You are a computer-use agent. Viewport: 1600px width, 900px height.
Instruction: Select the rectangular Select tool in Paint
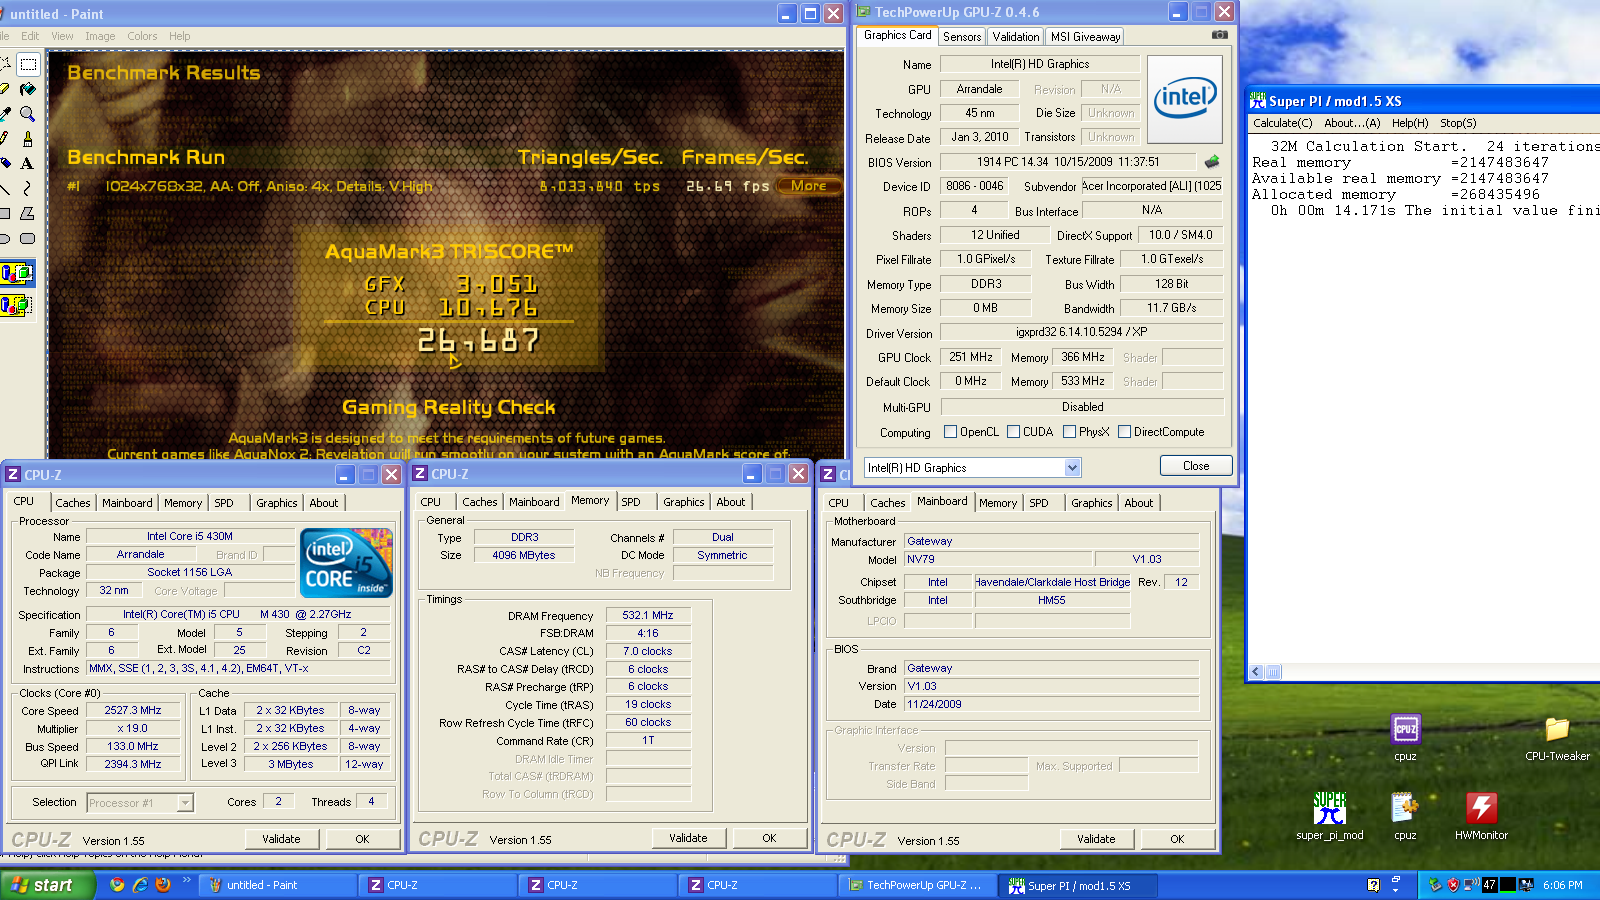[28, 65]
